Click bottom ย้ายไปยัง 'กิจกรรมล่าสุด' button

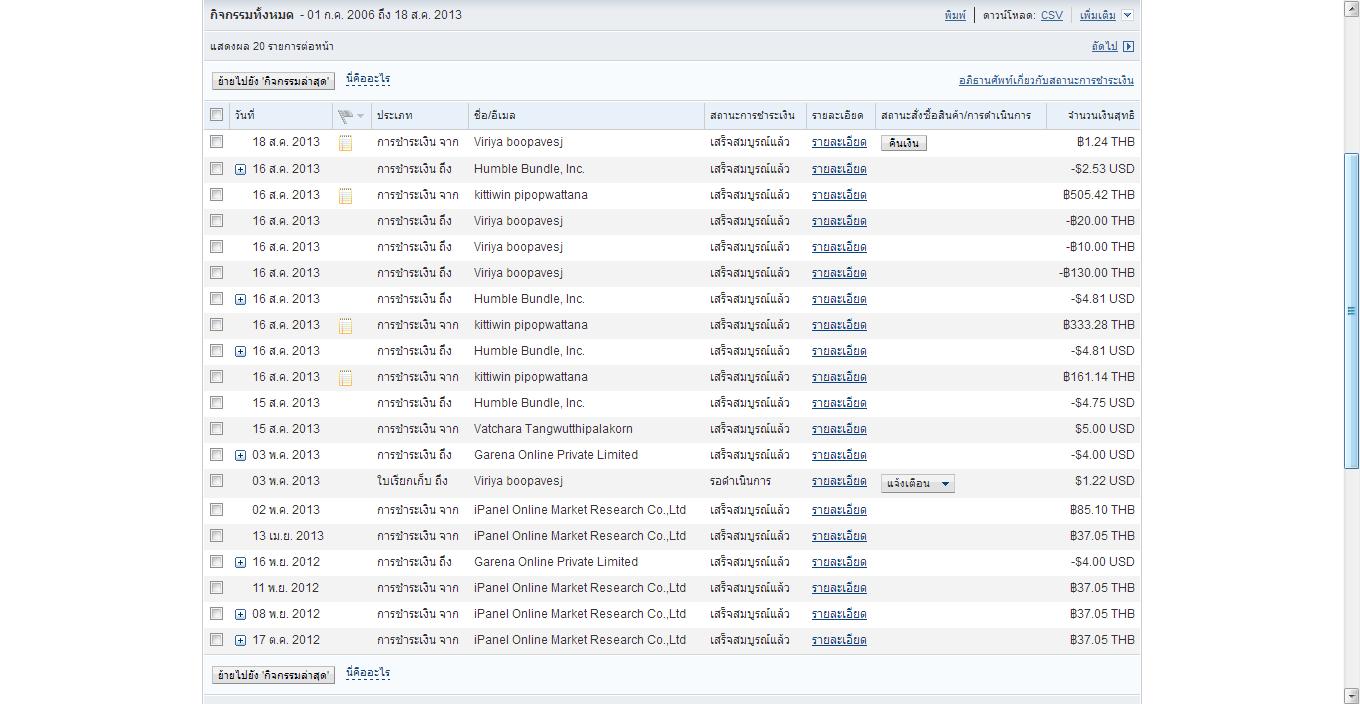pos(273,675)
